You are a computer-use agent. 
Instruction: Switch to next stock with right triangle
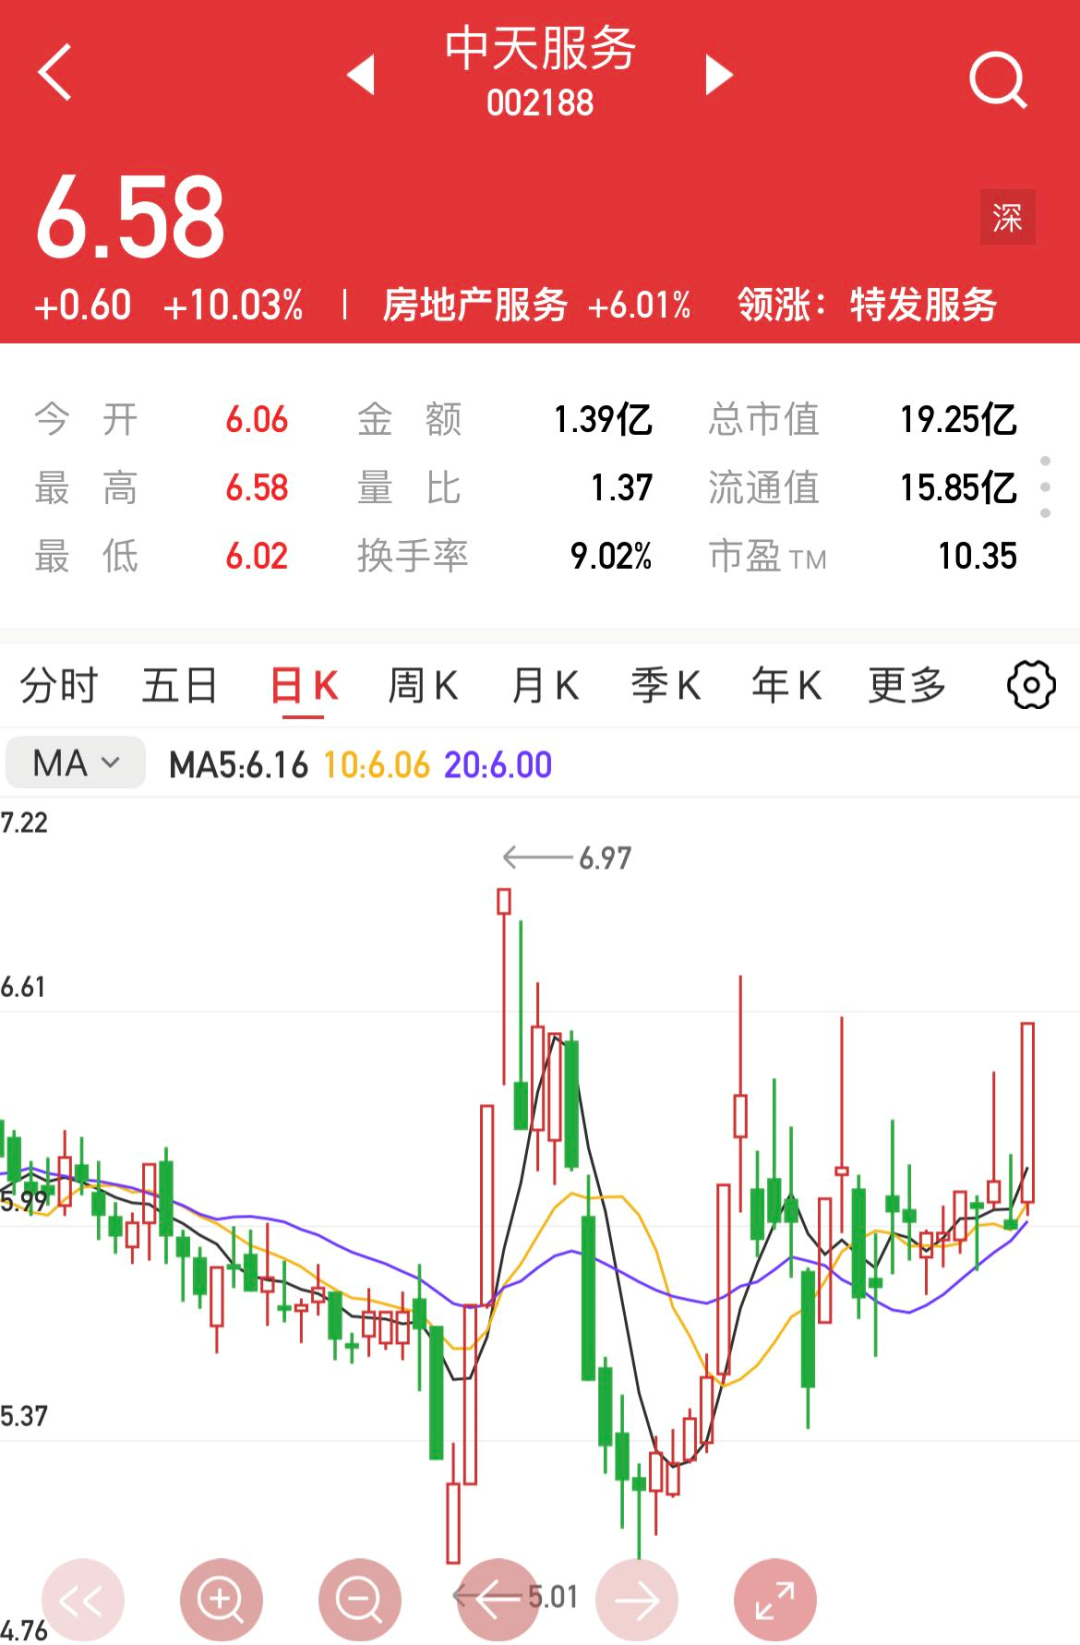click(718, 75)
